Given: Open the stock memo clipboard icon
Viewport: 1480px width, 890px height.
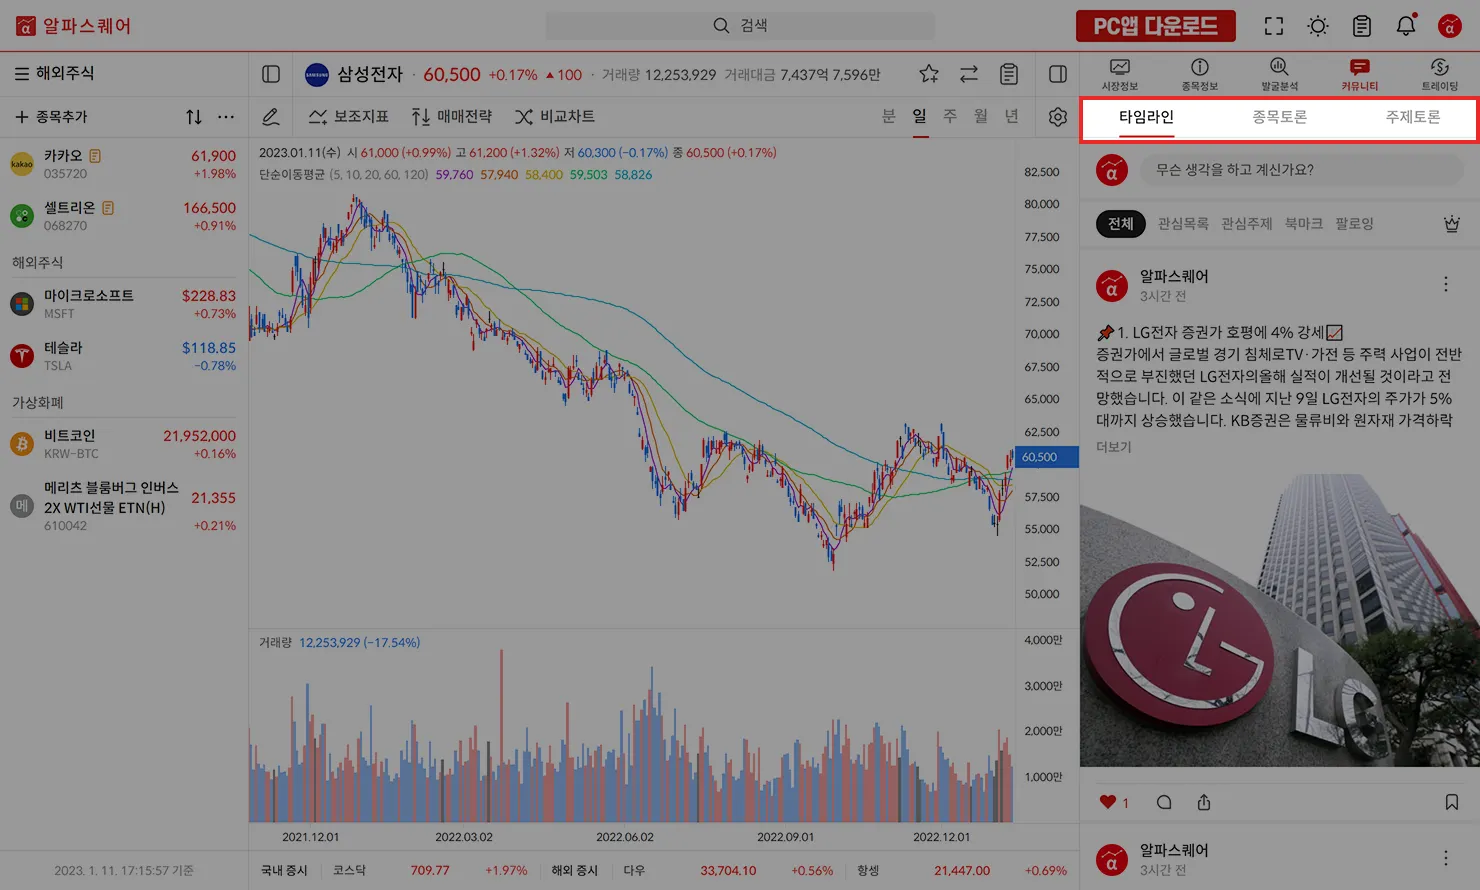Looking at the screenshot, I should click(x=1009, y=74).
